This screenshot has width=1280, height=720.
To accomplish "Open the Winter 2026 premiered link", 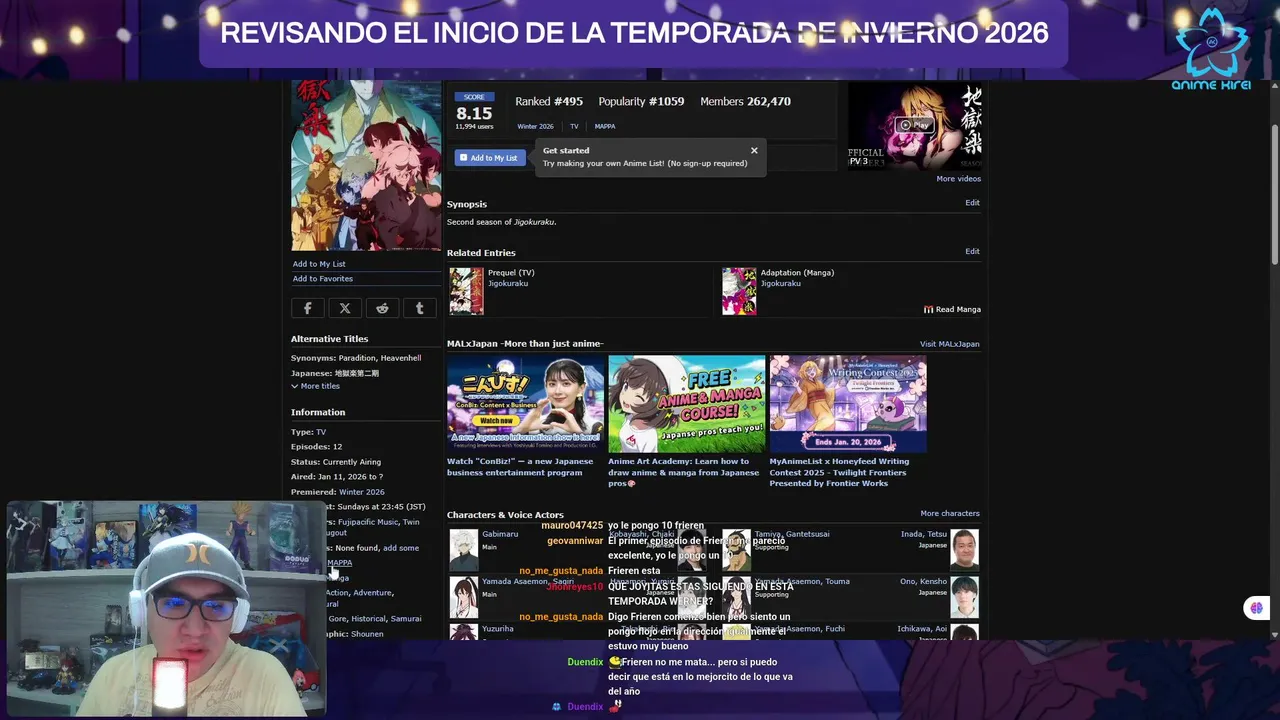I will pos(362,493).
